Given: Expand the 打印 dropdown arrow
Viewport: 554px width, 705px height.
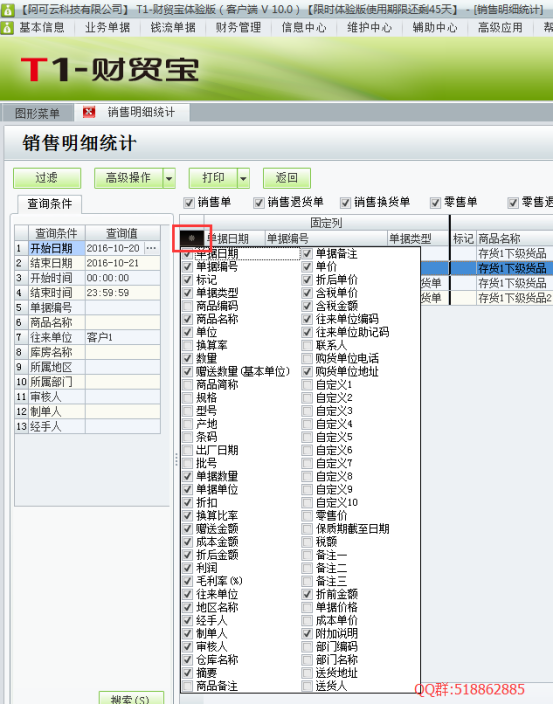Looking at the screenshot, I should click(x=243, y=178).
